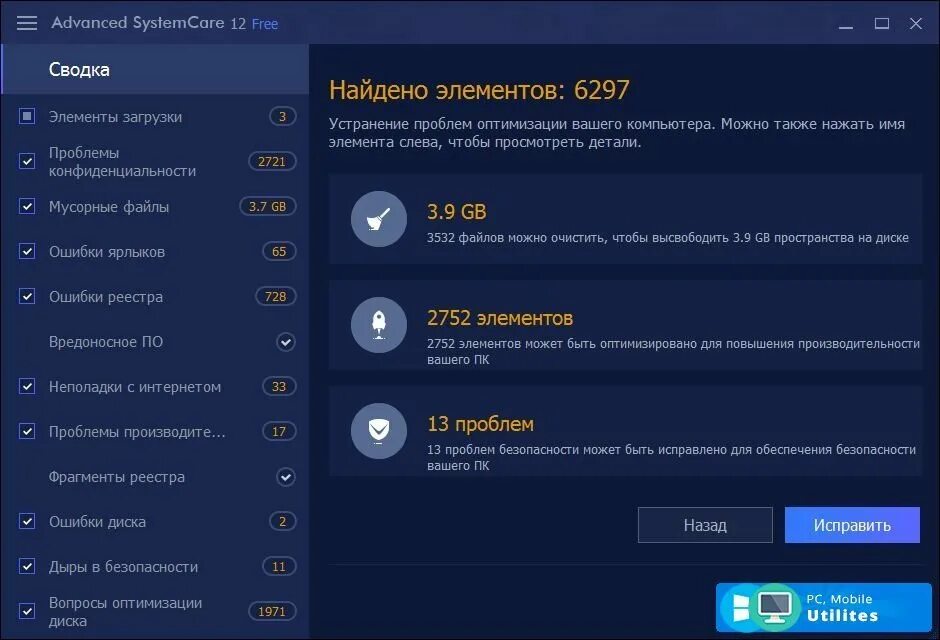Click the 33 internet issues badge

point(279,387)
